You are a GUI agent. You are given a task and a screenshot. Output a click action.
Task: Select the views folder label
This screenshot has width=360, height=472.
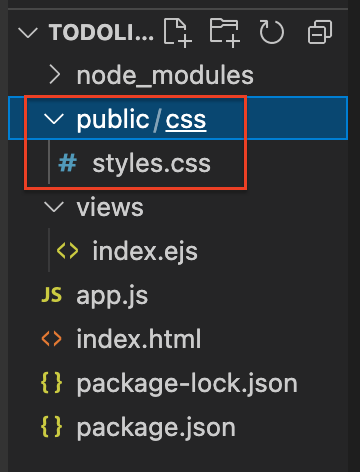[110, 207]
